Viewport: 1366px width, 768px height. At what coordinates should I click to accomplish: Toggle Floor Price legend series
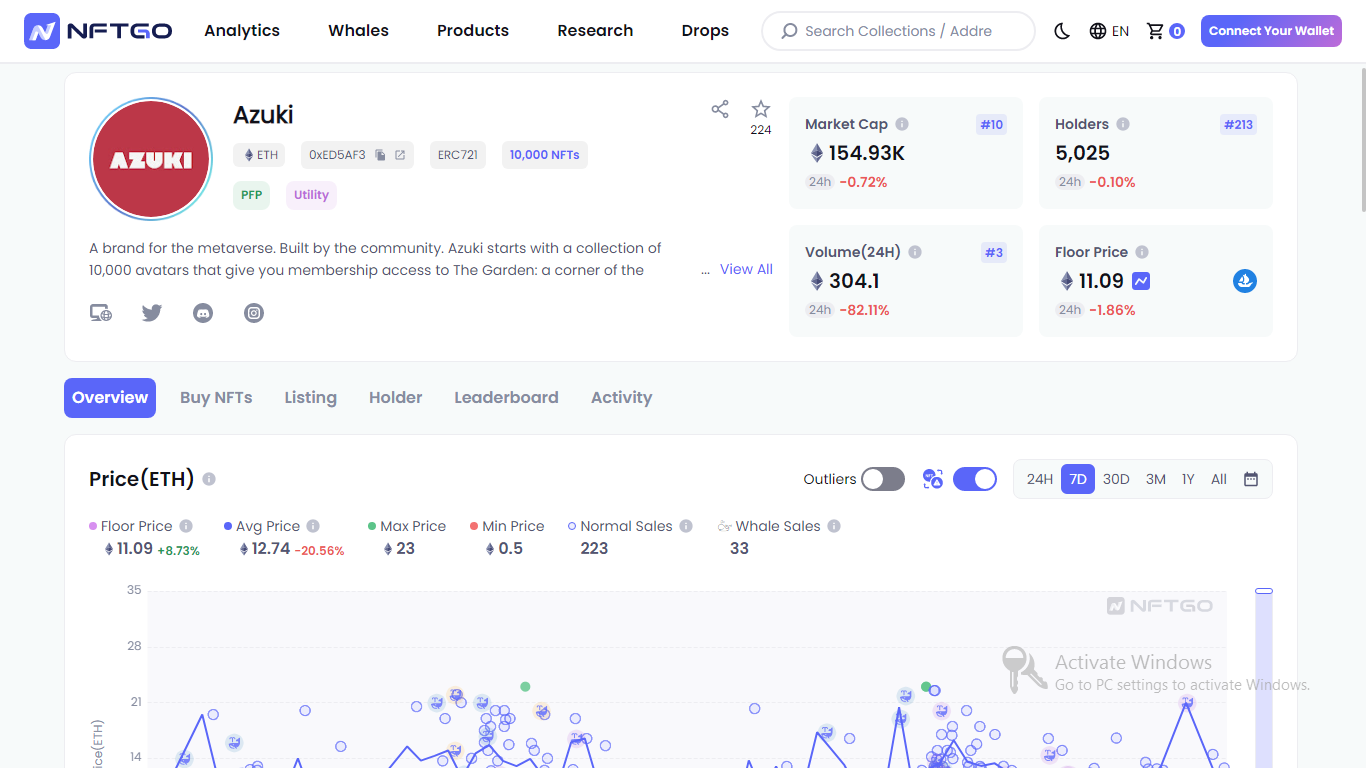click(131, 526)
